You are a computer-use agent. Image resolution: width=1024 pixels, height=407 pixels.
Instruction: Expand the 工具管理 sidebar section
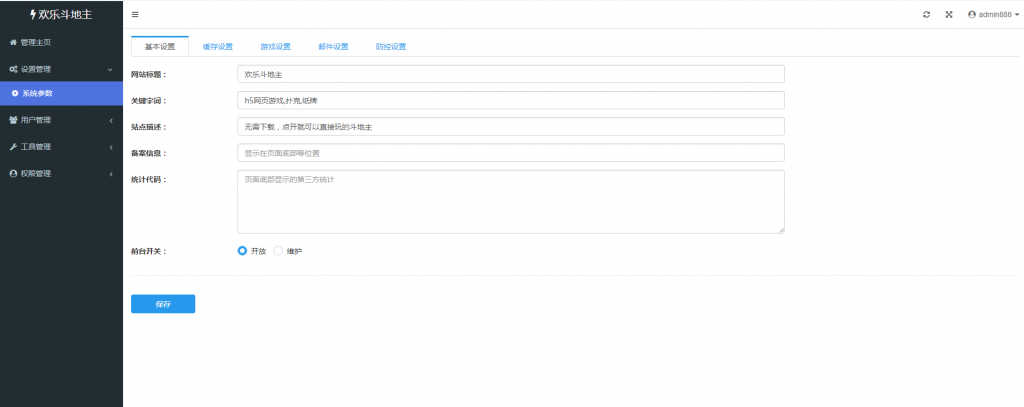pos(60,146)
